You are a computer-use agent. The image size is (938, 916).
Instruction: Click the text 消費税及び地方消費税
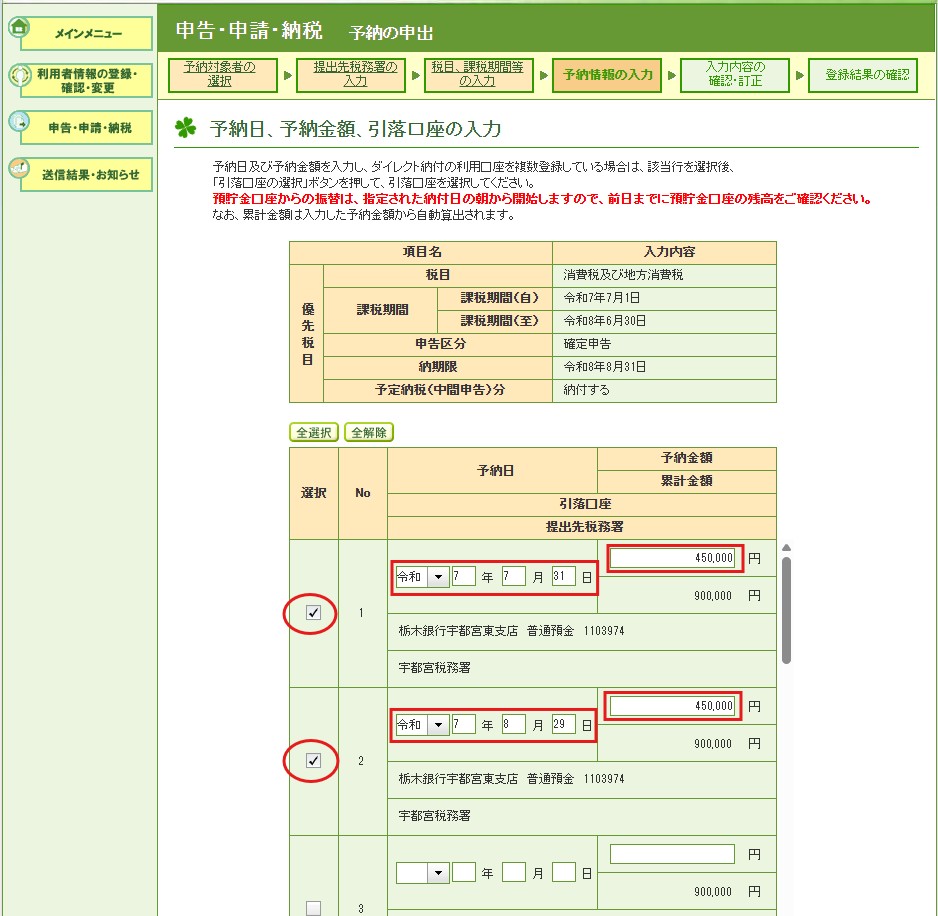(x=623, y=275)
